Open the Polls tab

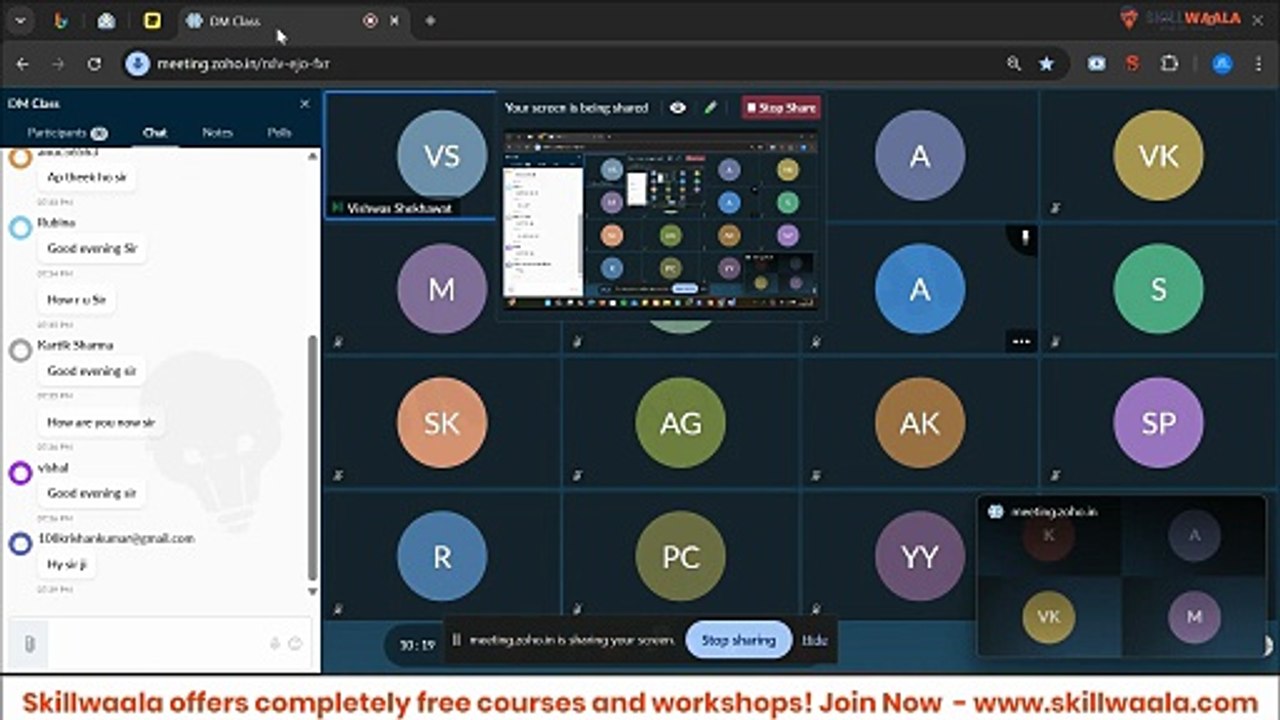point(280,133)
